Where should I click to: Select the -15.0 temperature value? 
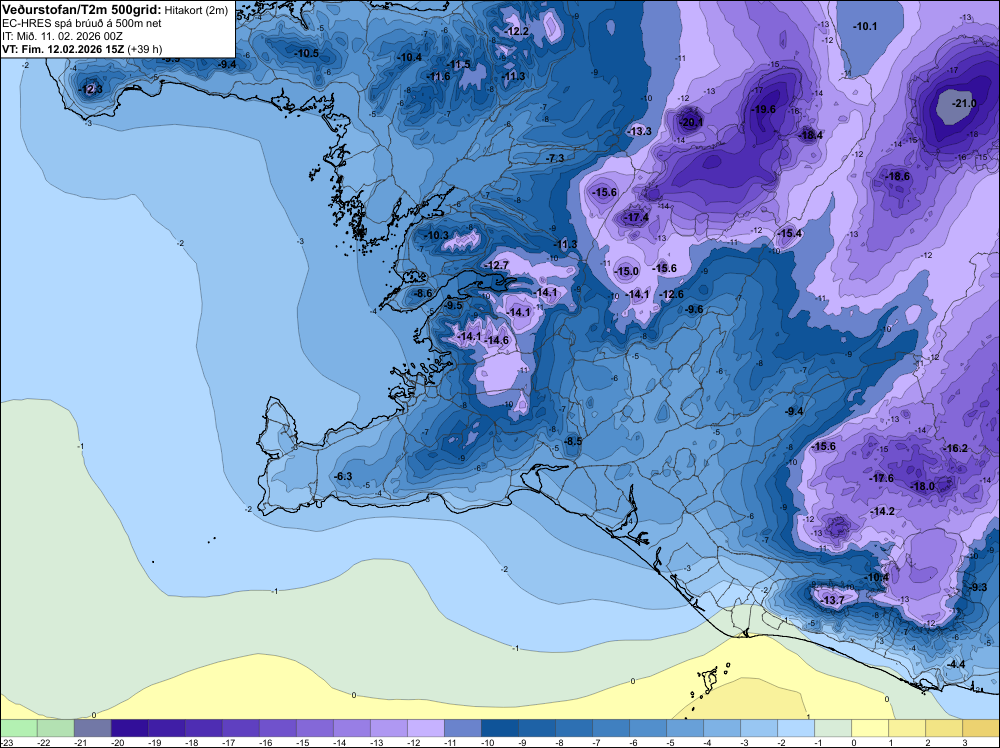pyautogui.click(x=627, y=271)
